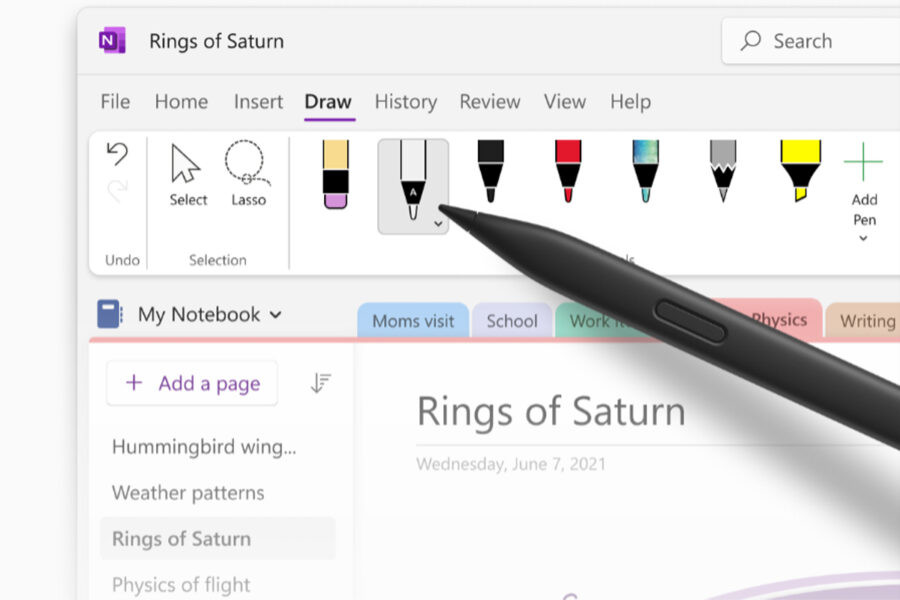Click the blue notebook icon
The image size is (900, 600).
pos(109,314)
